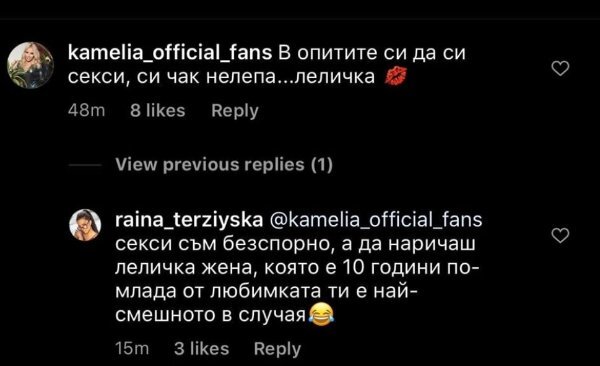Click the laughing tears emoji
The image size is (600, 366).
(x=320, y=315)
